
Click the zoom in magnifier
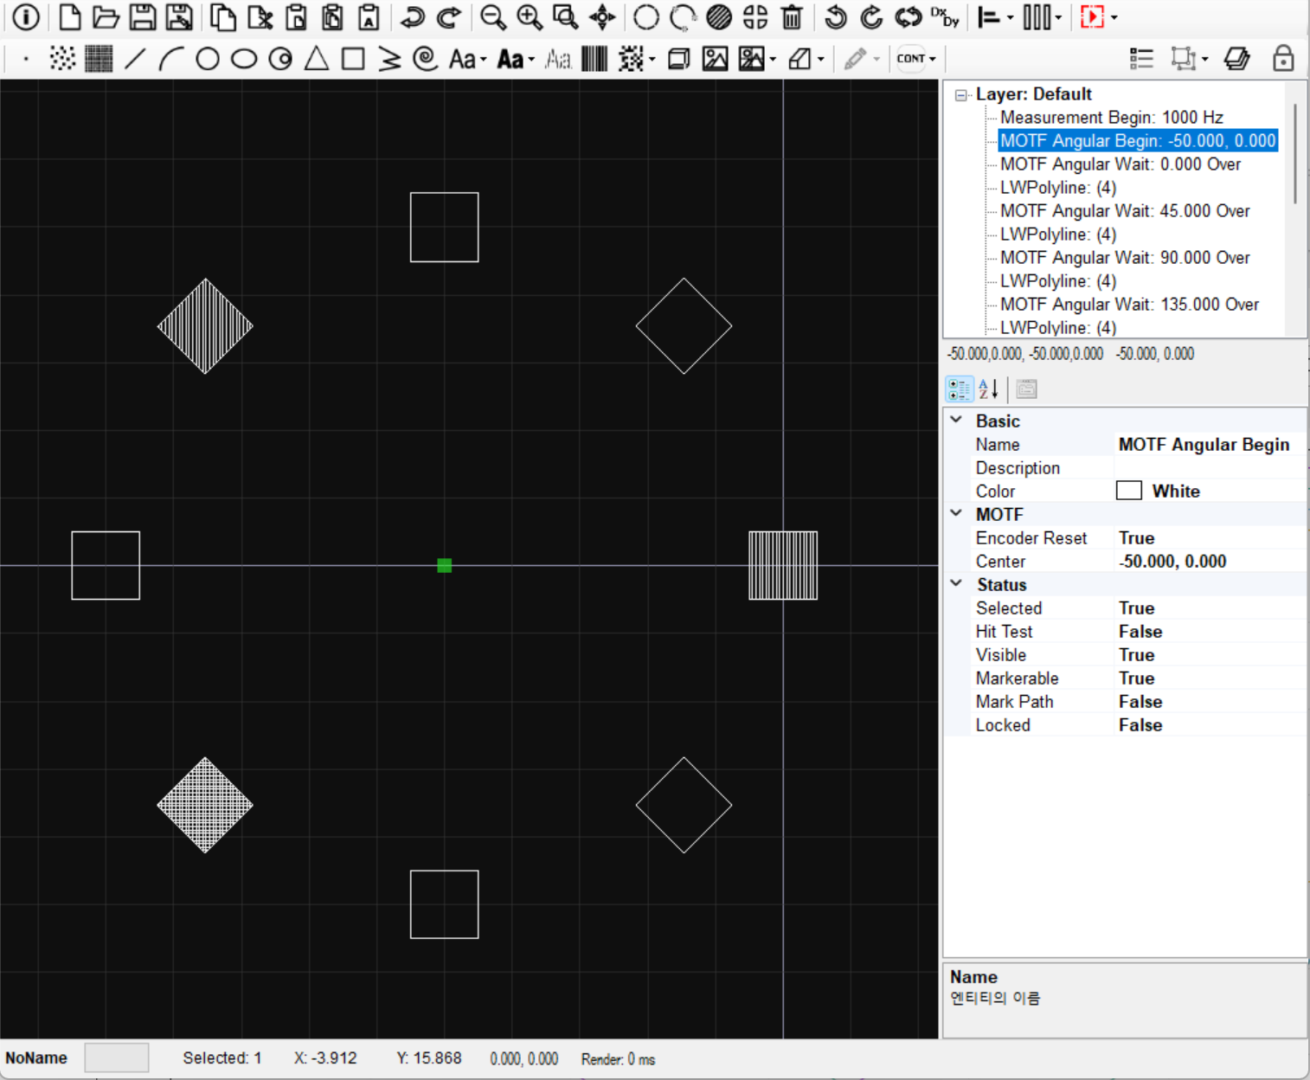pos(529,17)
